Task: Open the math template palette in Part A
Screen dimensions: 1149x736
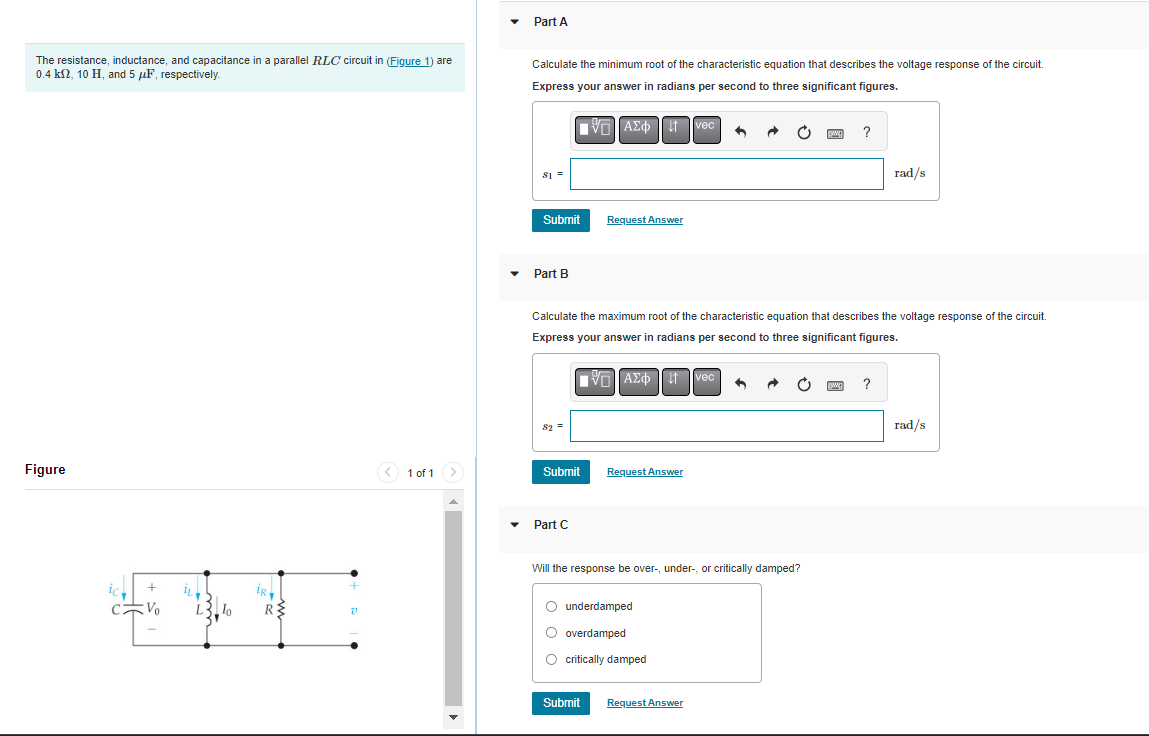Action: [x=594, y=130]
